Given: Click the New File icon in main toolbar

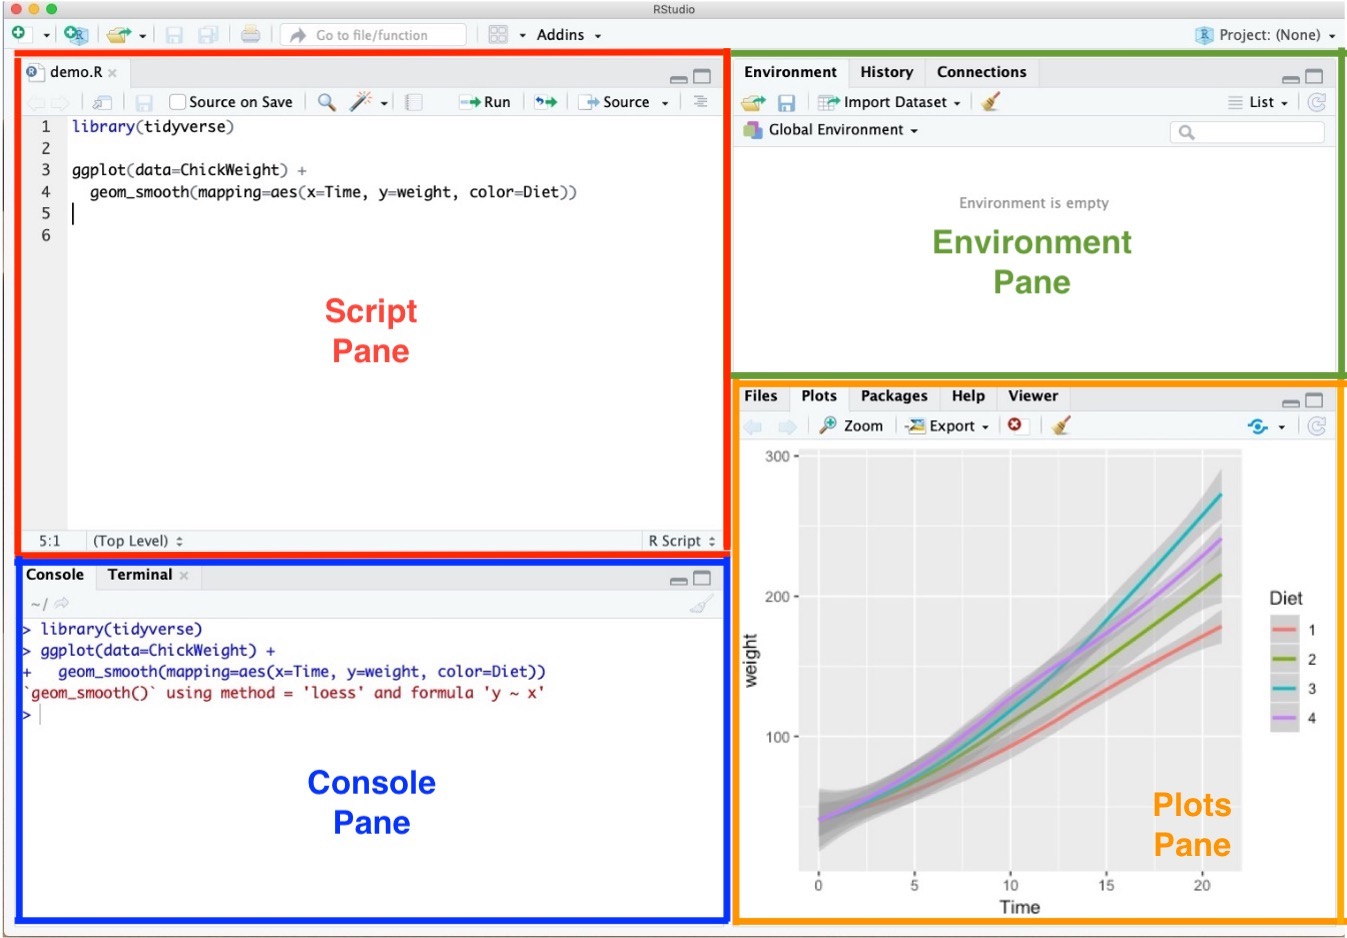Looking at the screenshot, I should coord(18,34).
